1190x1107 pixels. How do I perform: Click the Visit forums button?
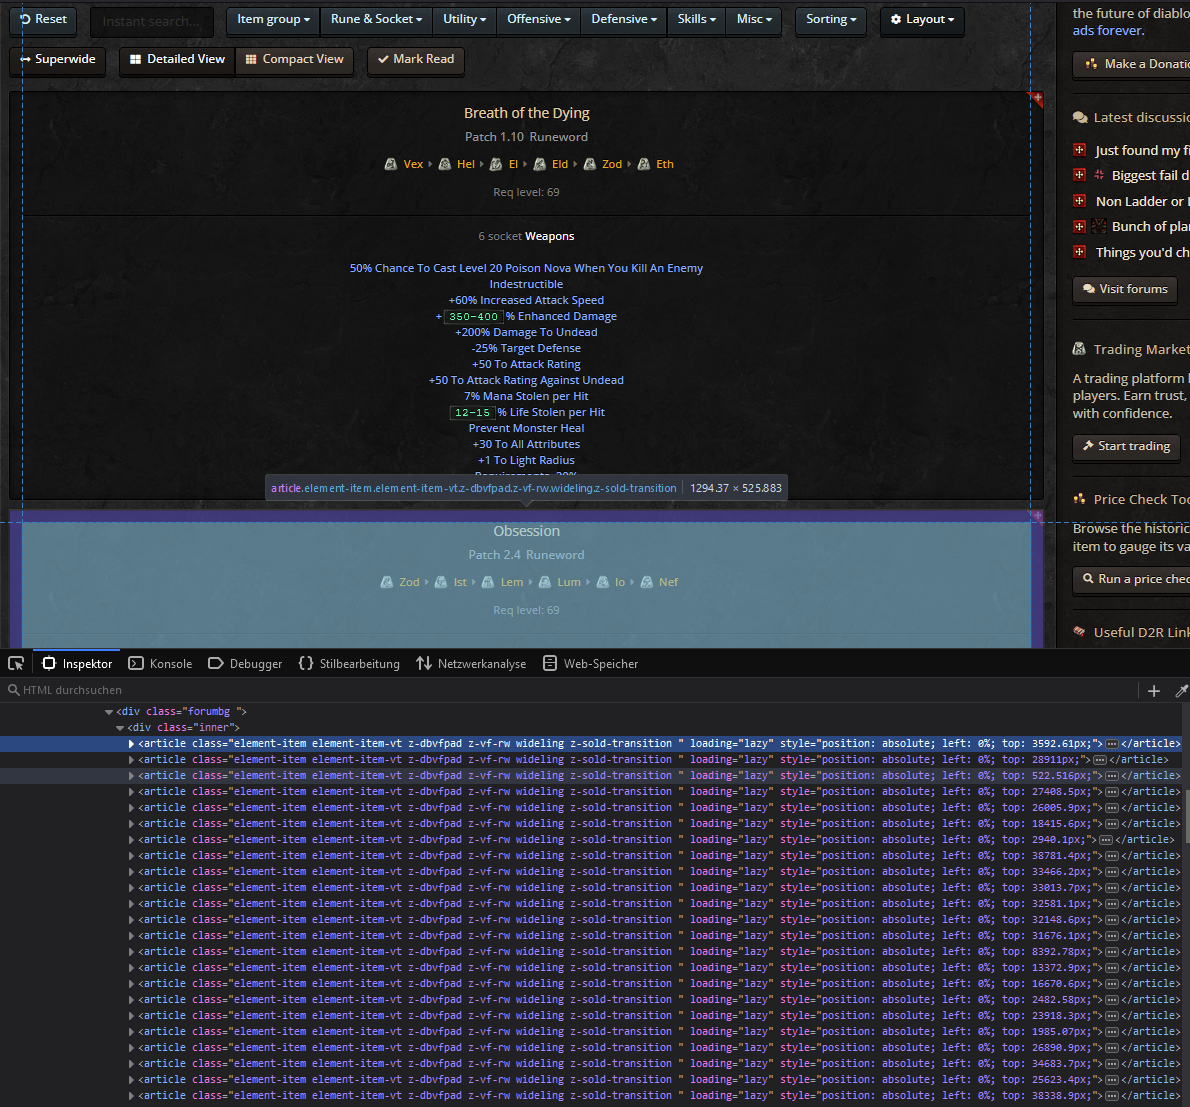click(x=1124, y=290)
